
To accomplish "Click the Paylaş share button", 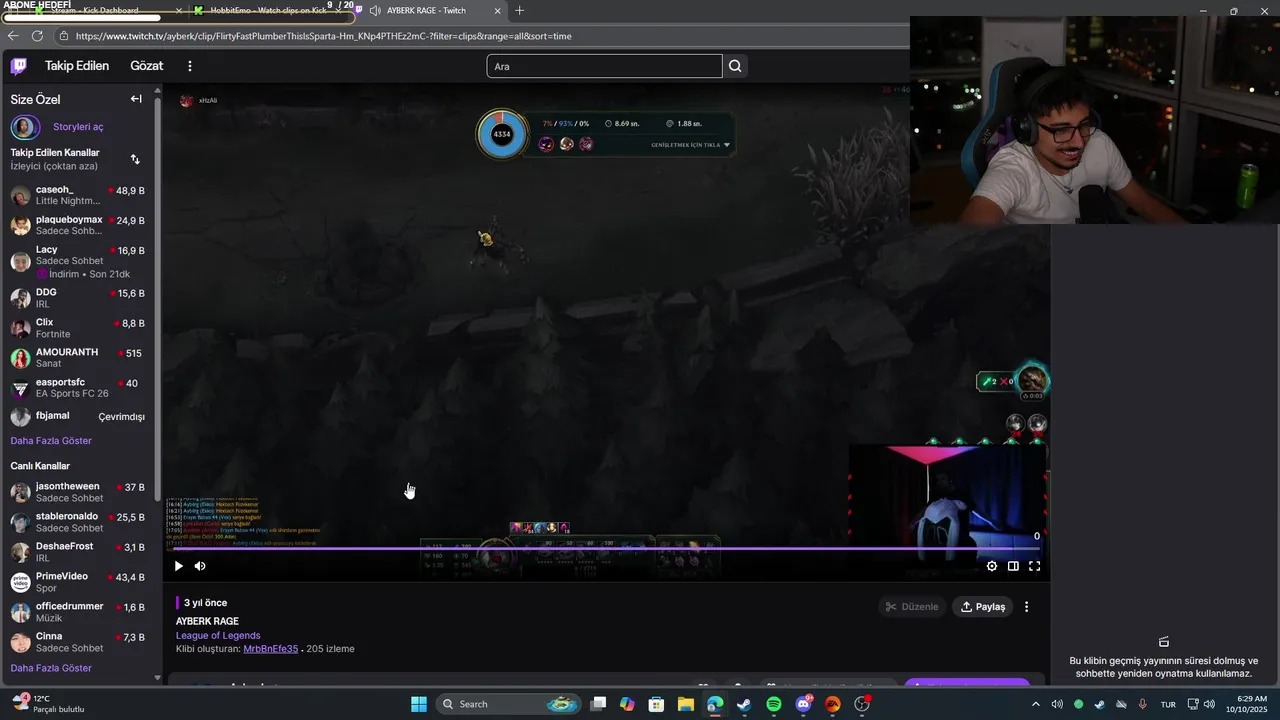I will [982, 607].
